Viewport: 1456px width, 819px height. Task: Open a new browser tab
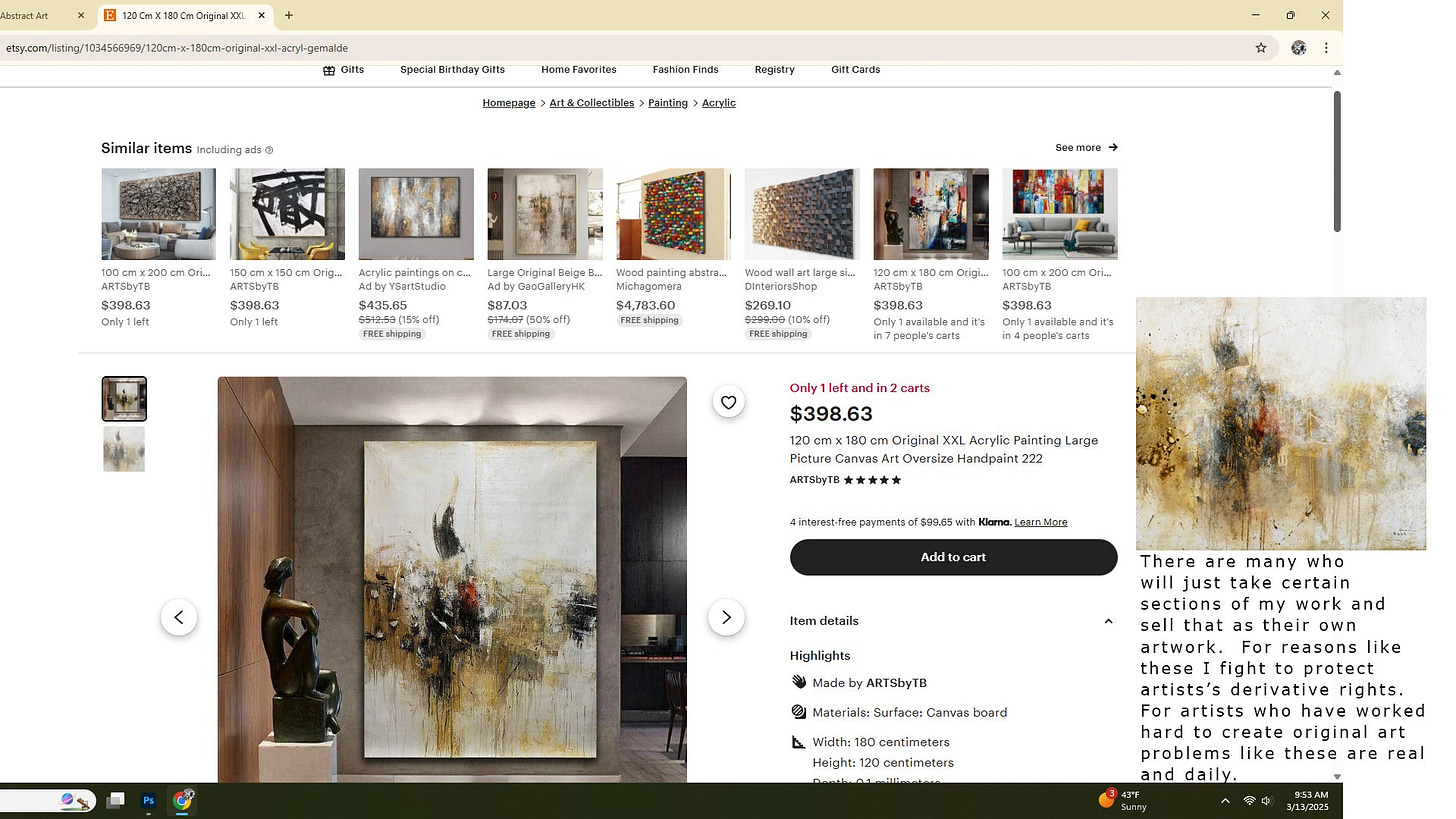click(x=289, y=15)
